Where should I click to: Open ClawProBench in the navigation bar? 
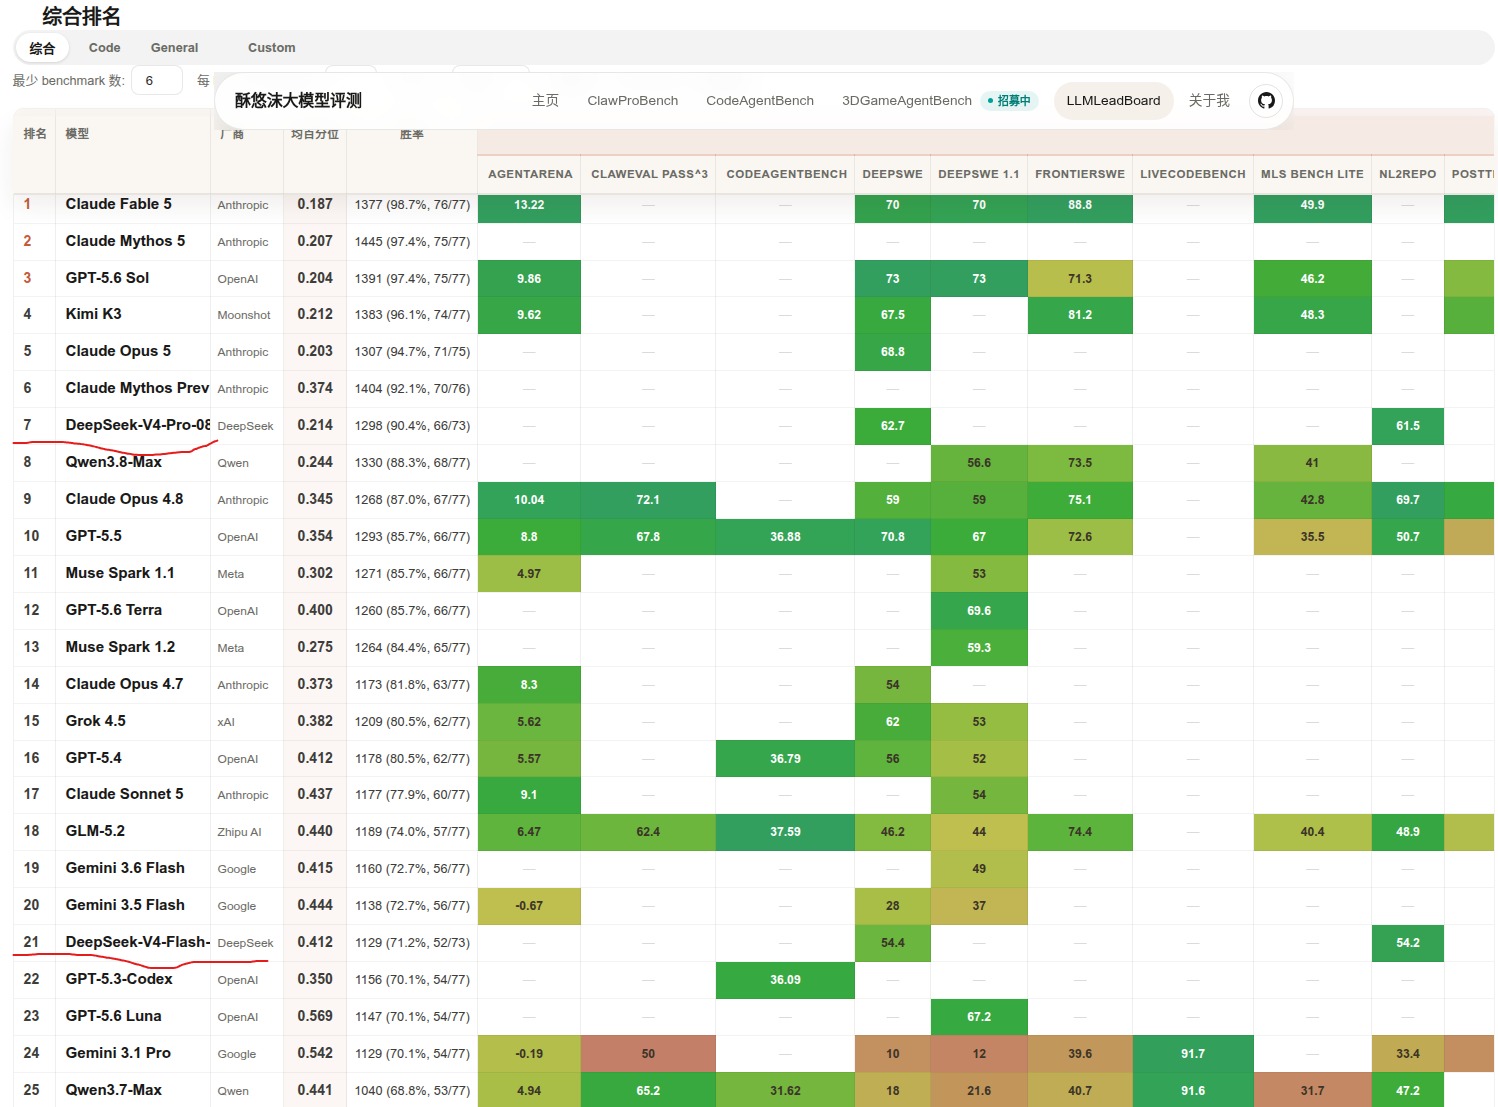(632, 101)
